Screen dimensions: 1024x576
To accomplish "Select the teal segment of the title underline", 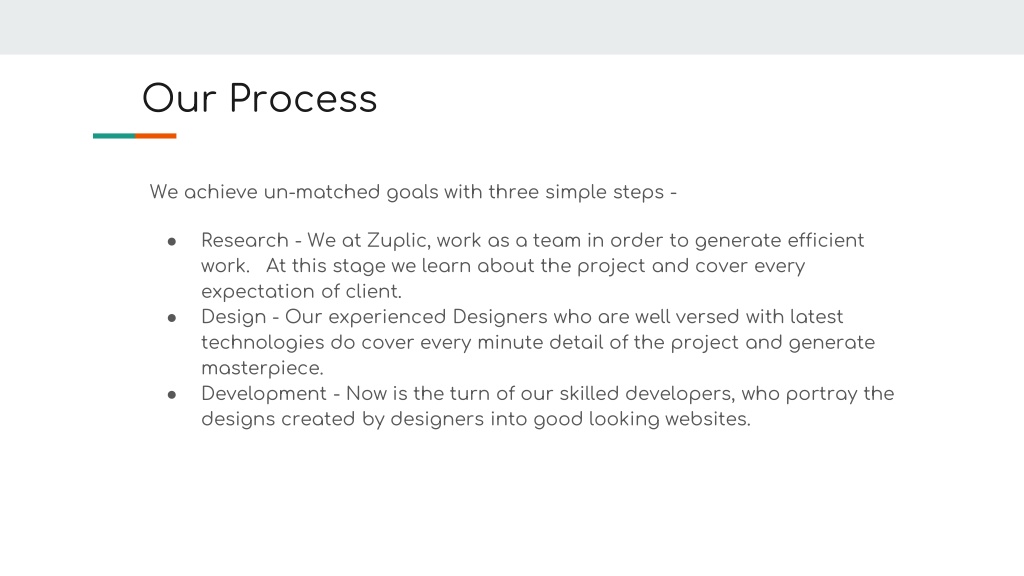I will click(x=114, y=136).
